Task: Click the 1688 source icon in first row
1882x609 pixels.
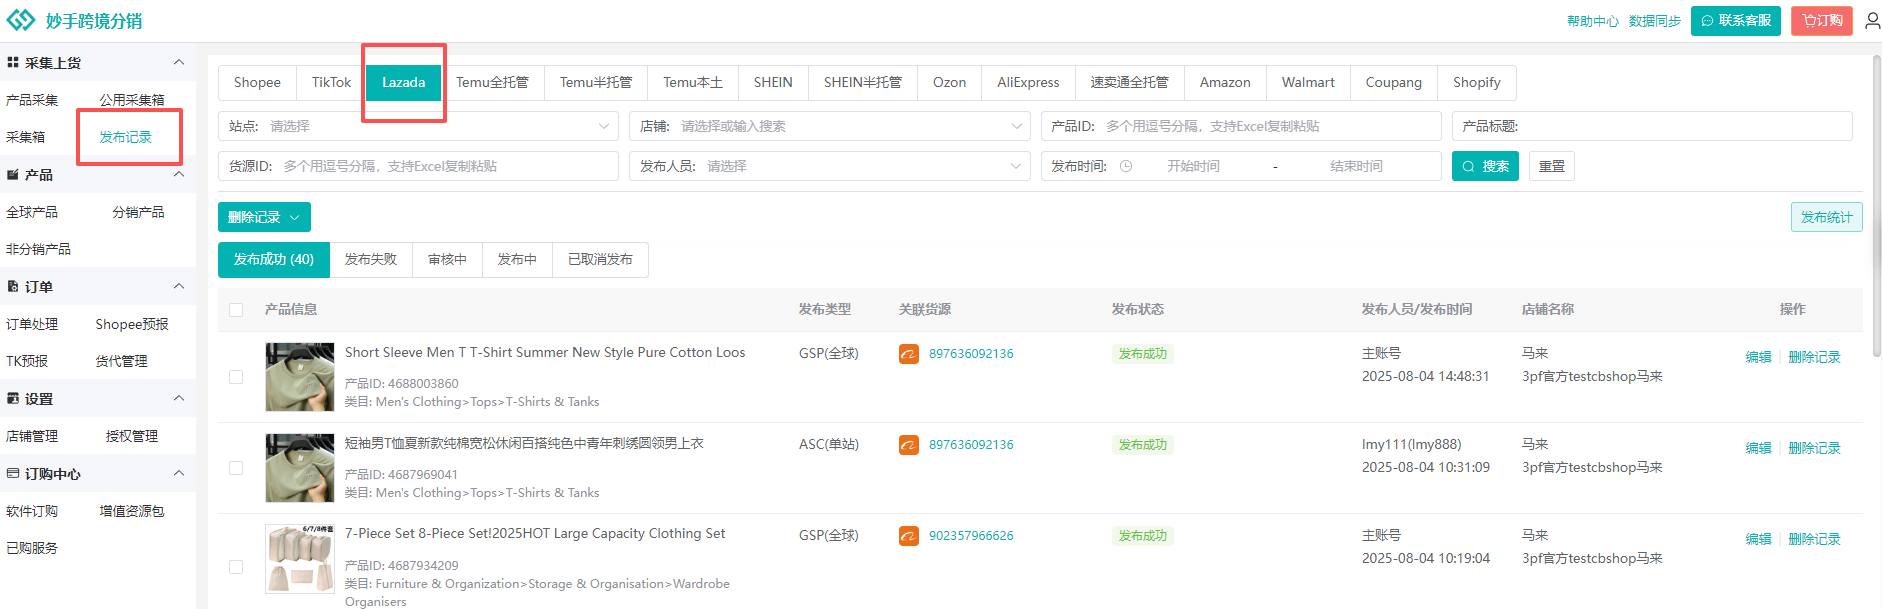Action: click(x=908, y=354)
